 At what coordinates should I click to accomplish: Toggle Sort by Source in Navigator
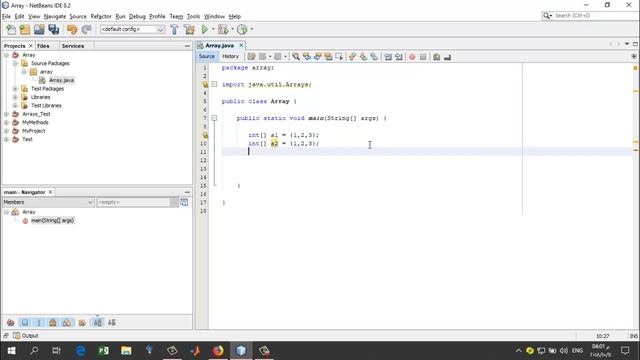click(x=112, y=322)
